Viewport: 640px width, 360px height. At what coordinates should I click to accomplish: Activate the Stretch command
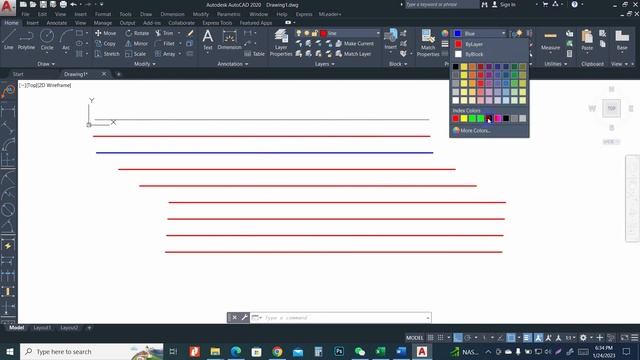click(107, 54)
